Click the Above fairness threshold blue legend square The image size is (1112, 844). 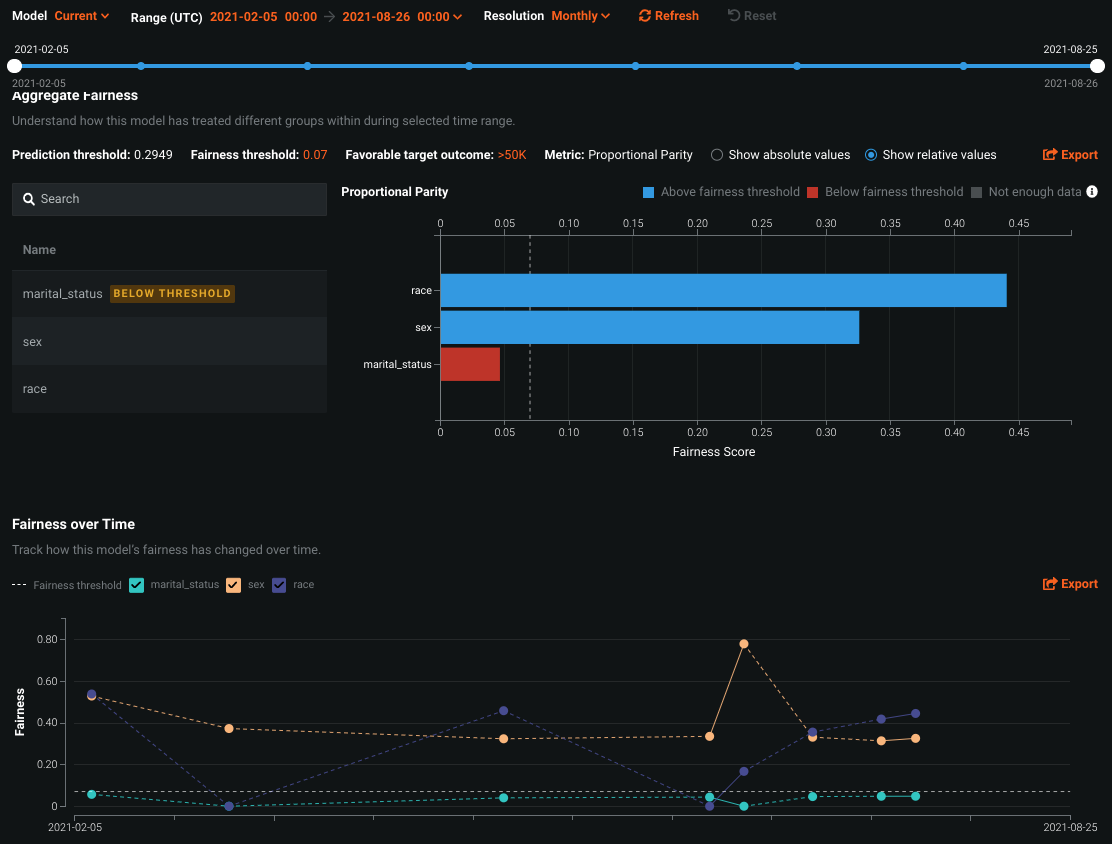(x=648, y=192)
